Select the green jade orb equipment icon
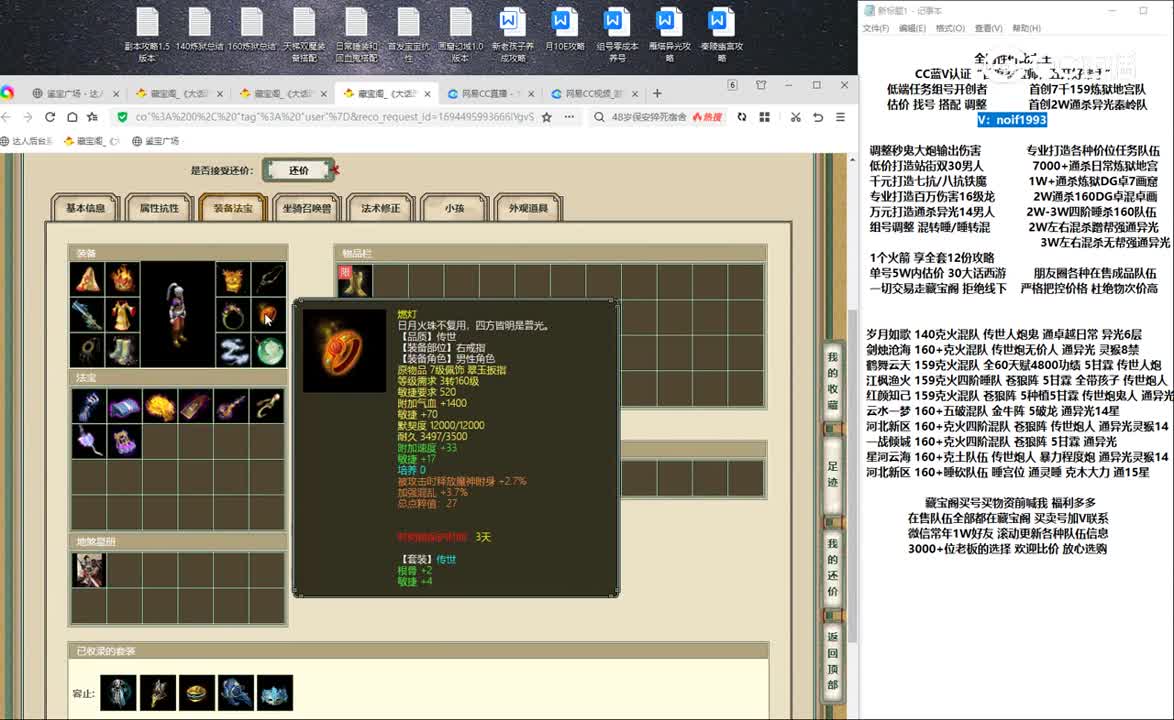Screen dimensions: 1174x720 click(x=268, y=350)
